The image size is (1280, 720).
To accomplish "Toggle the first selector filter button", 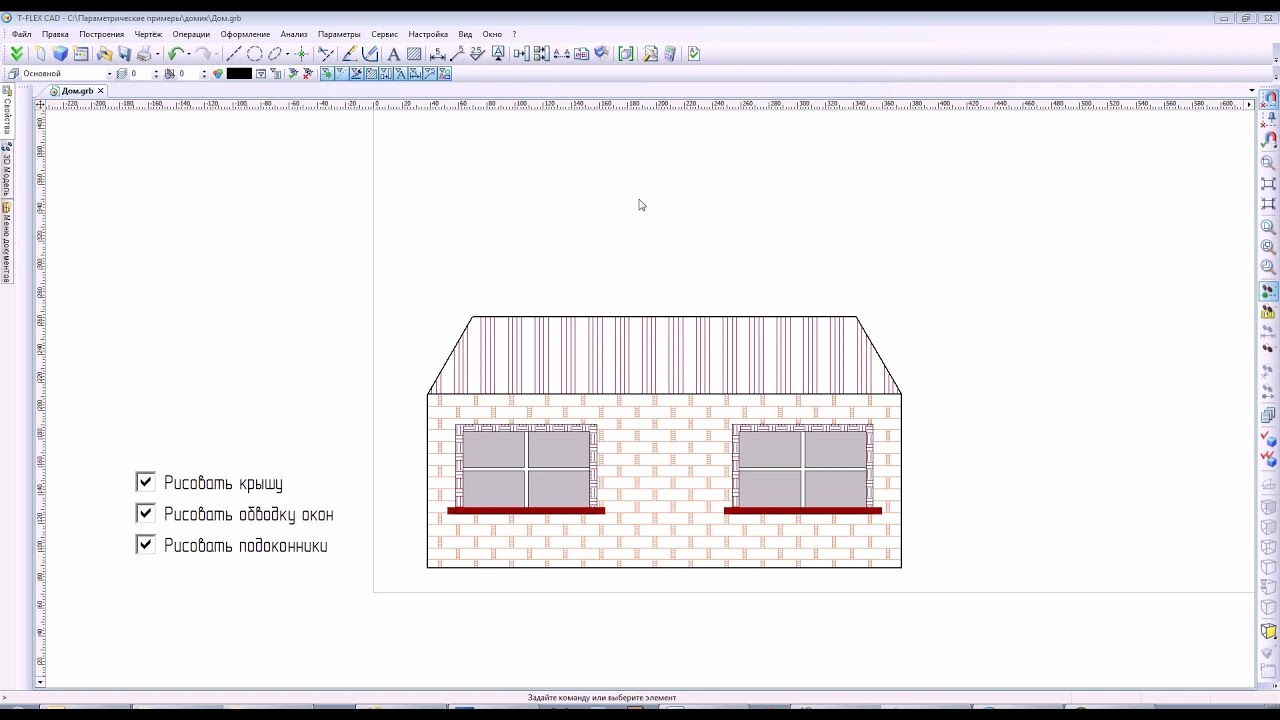I will point(327,73).
